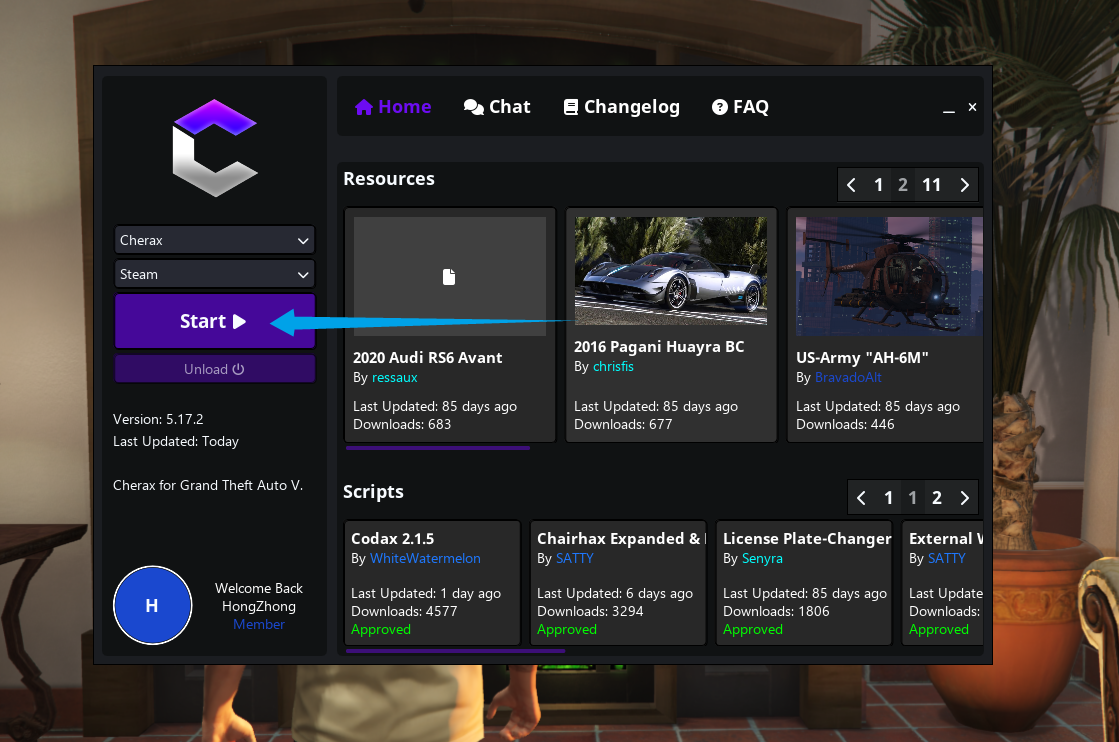This screenshot has width=1119, height=742.
Task: Click the Unload button
Action: [214, 369]
